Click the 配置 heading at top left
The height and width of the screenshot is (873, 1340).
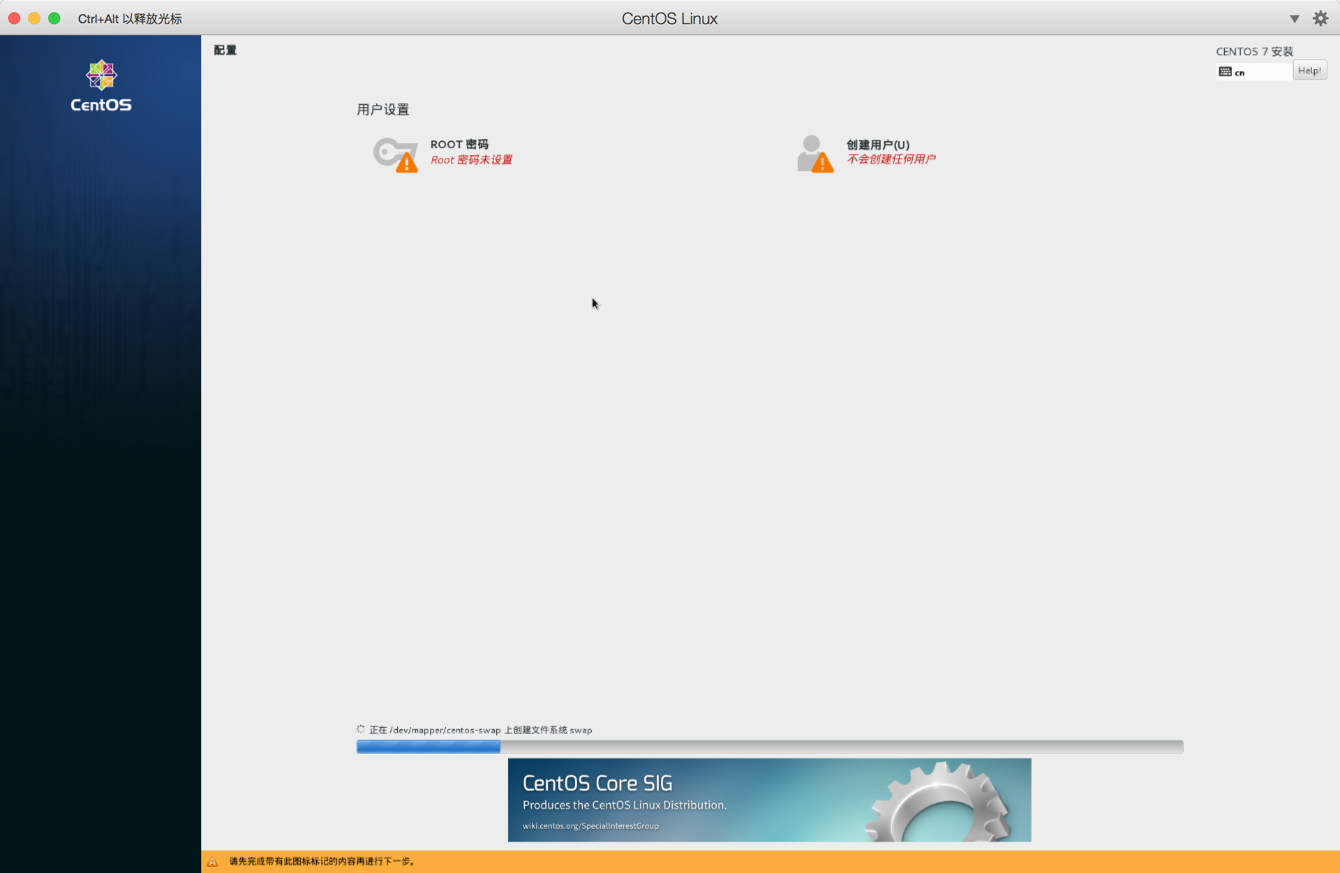tap(225, 50)
